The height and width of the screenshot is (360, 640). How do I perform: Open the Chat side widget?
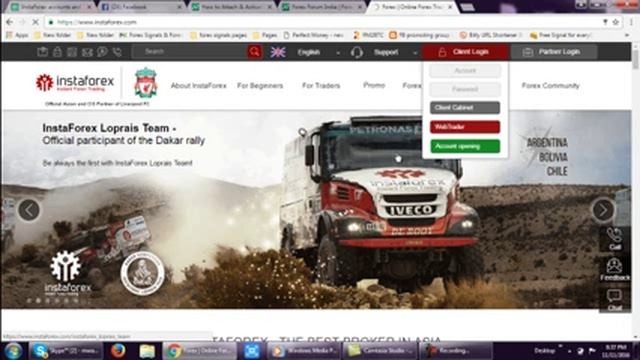point(614,300)
